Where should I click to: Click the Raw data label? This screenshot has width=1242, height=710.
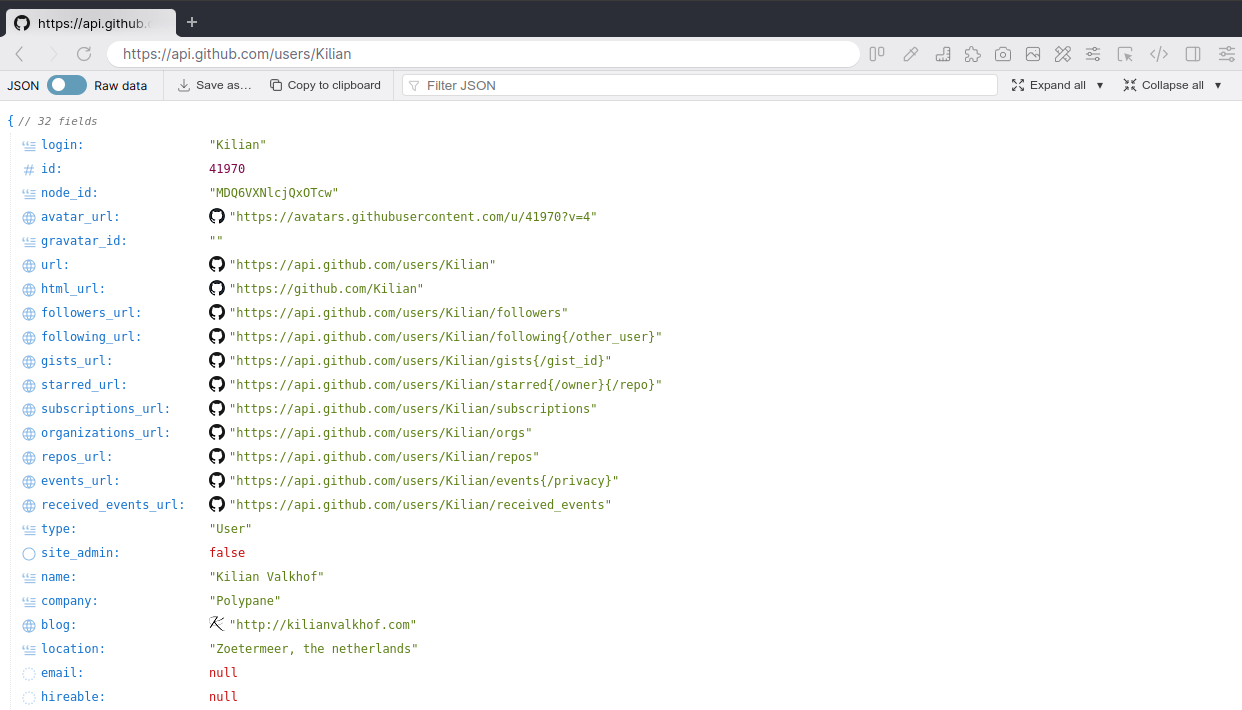(120, 85)
